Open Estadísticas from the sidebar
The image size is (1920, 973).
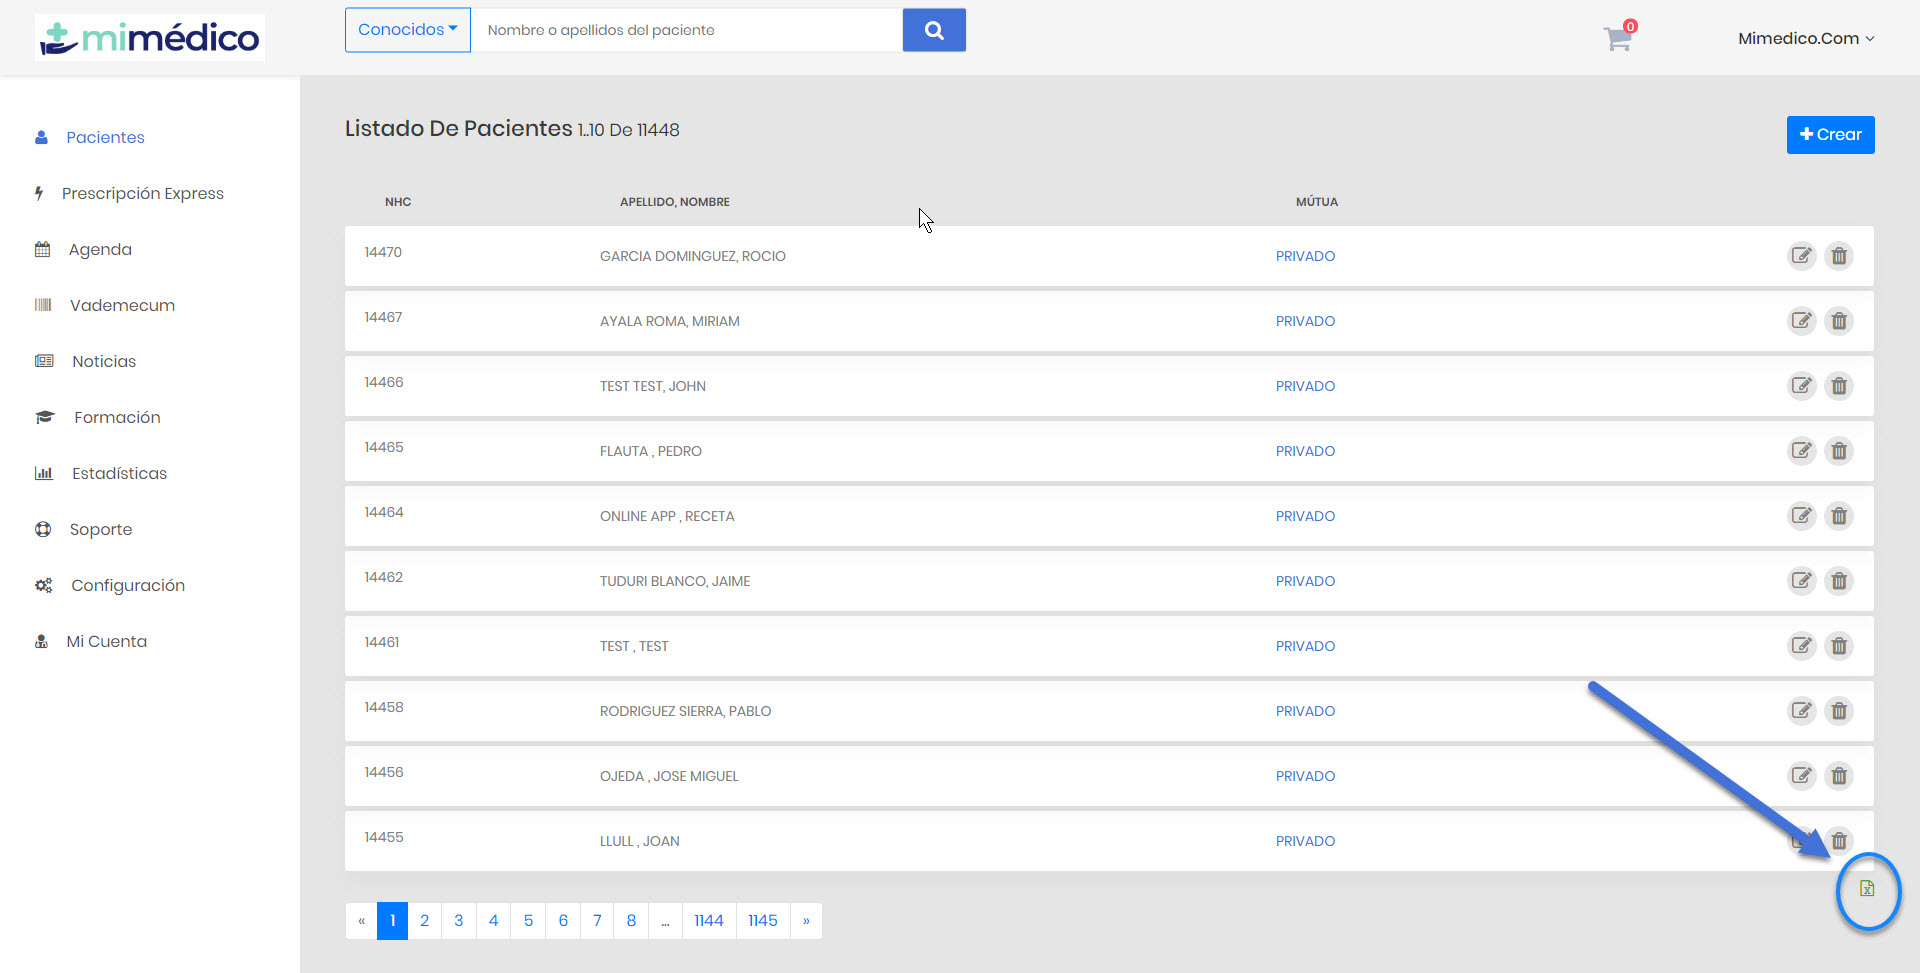tap(119, 474)
